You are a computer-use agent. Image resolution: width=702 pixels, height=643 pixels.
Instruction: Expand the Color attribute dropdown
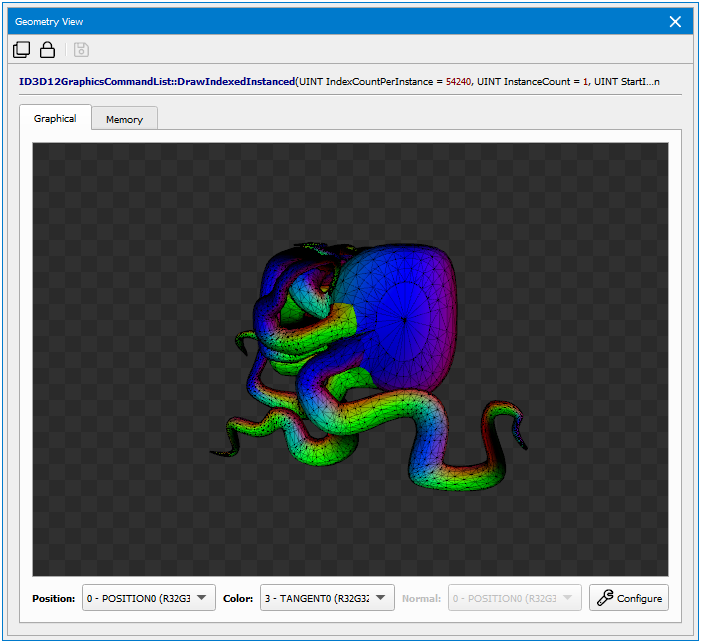tap(327, 598)
